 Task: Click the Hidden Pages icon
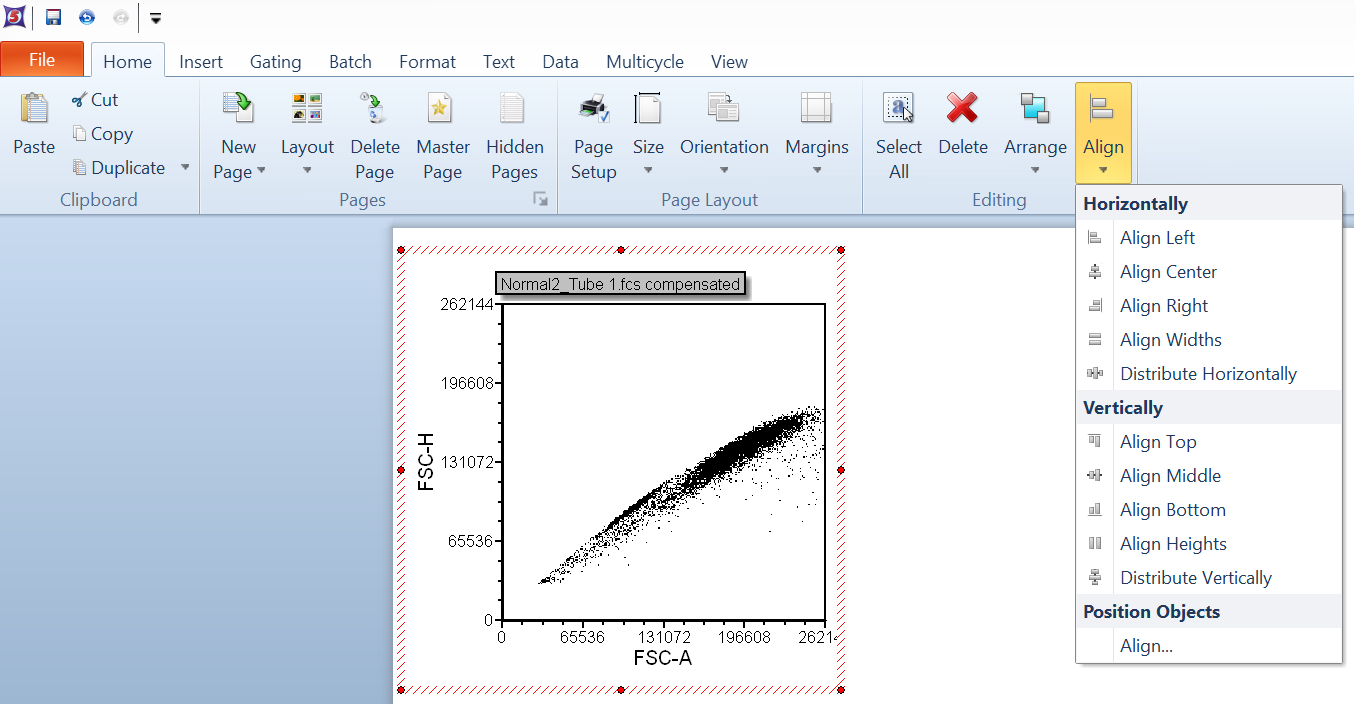pyautogui.click(x=514, y=108)
